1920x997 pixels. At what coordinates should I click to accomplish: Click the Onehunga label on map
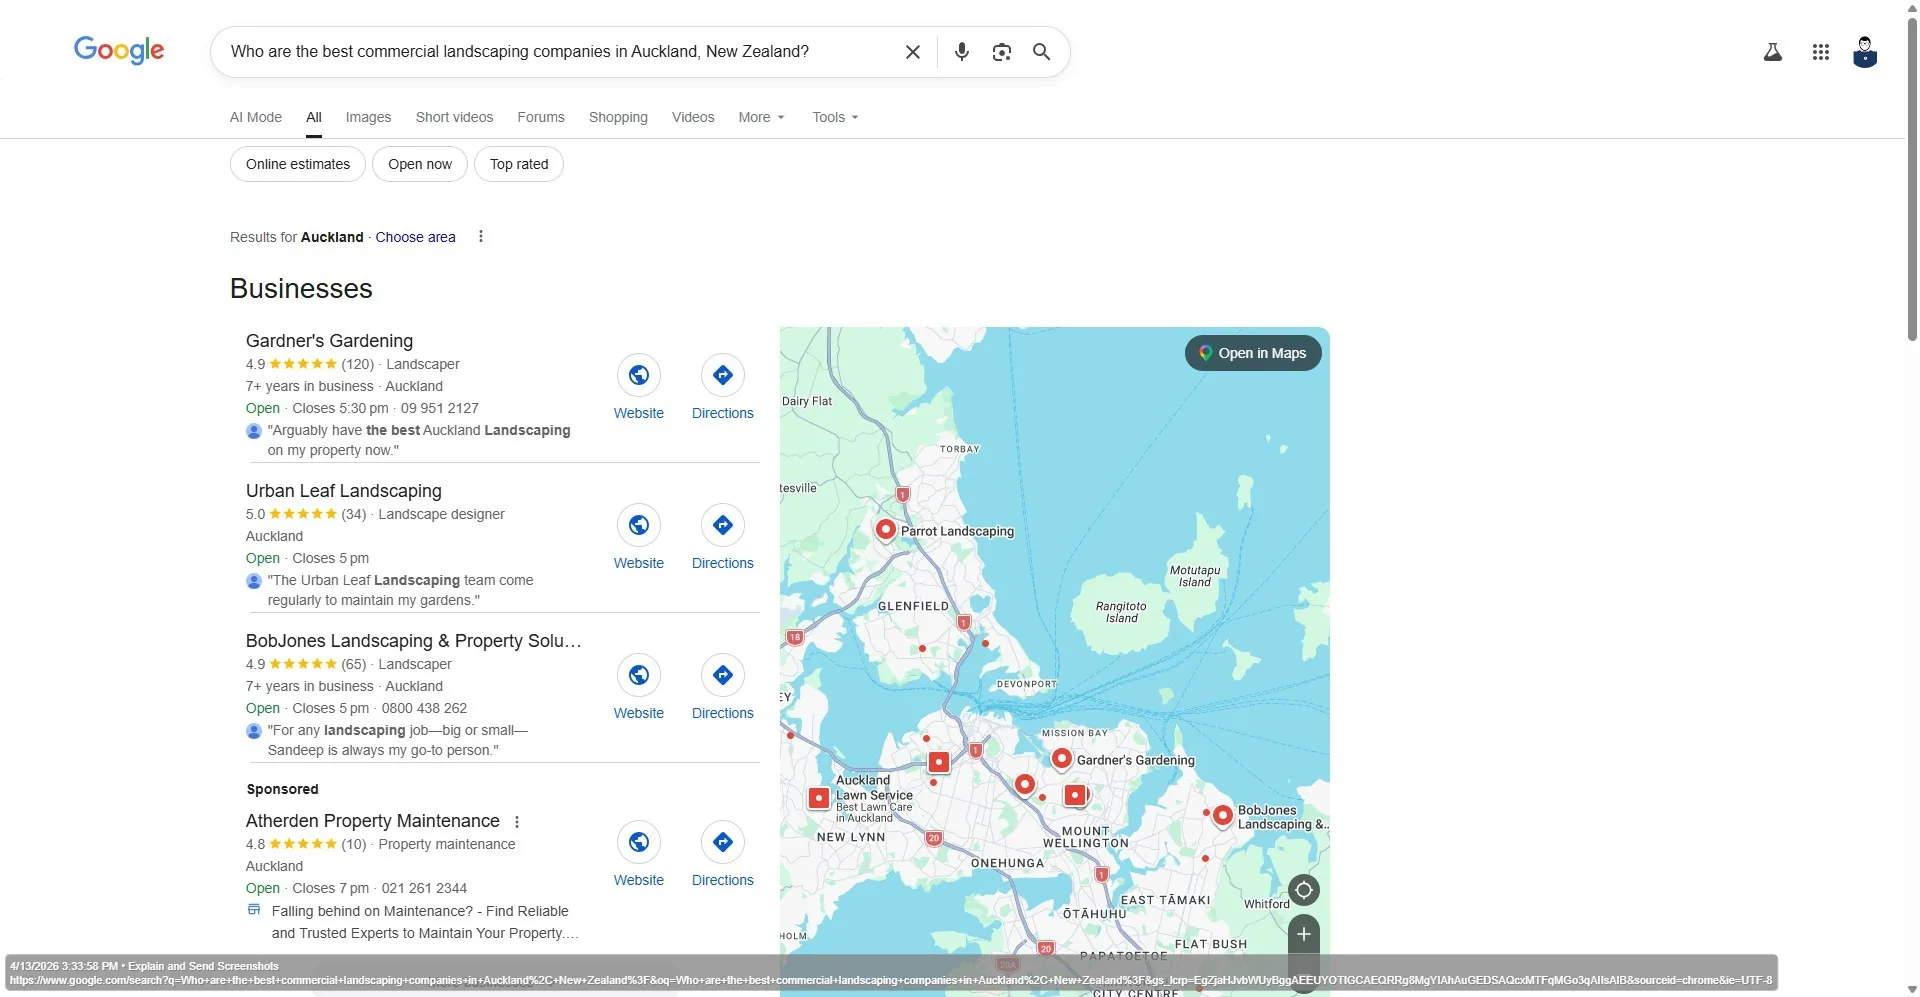(1007, 863)
